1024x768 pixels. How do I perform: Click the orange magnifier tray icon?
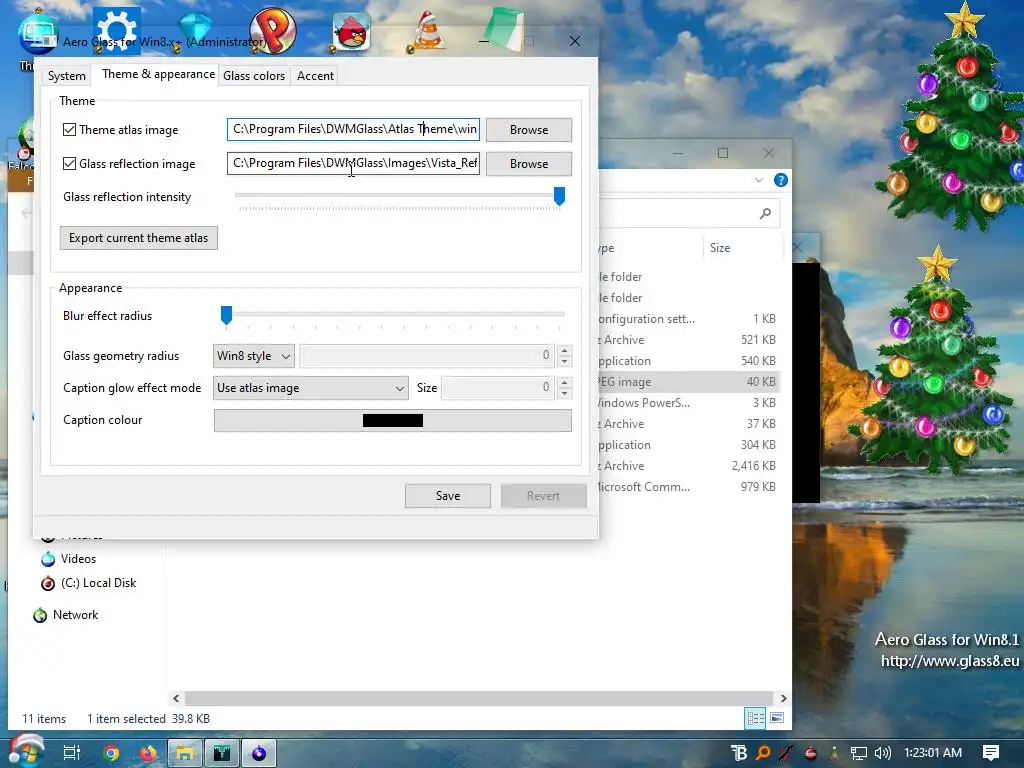(x=763, y=753)
